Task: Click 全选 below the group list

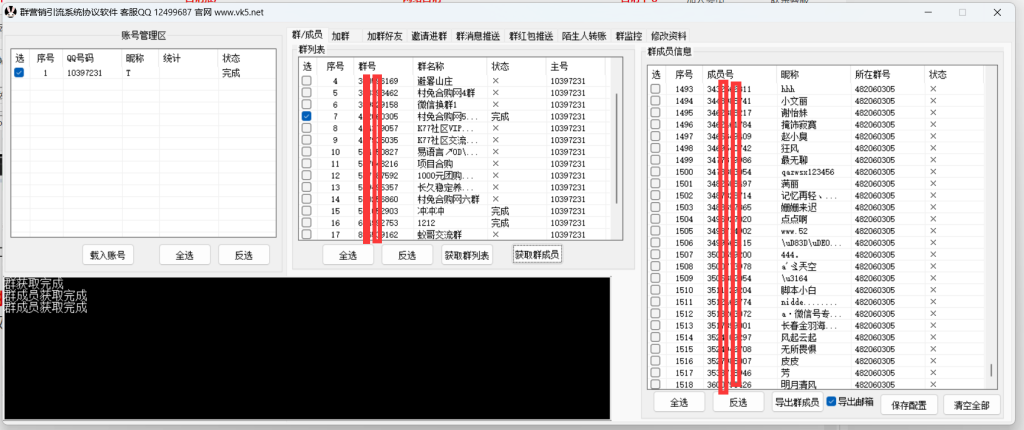Action: click(x=348, y=256)
